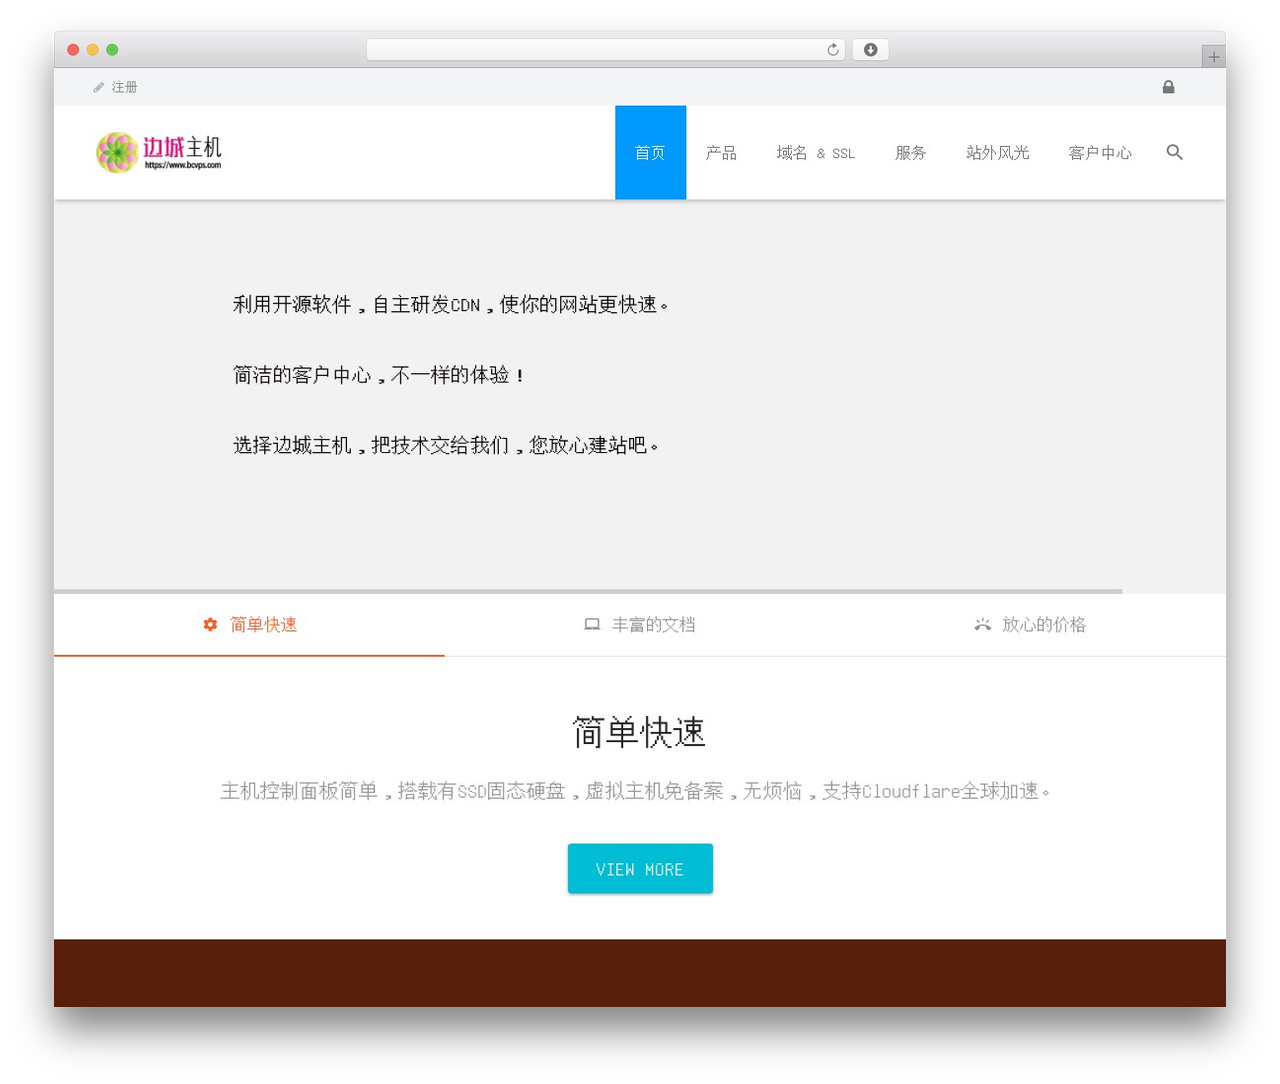Click the gear icon on 简单快速 tab
1280x1084 pixels.
pyautogui.click(x=210, y=624)
